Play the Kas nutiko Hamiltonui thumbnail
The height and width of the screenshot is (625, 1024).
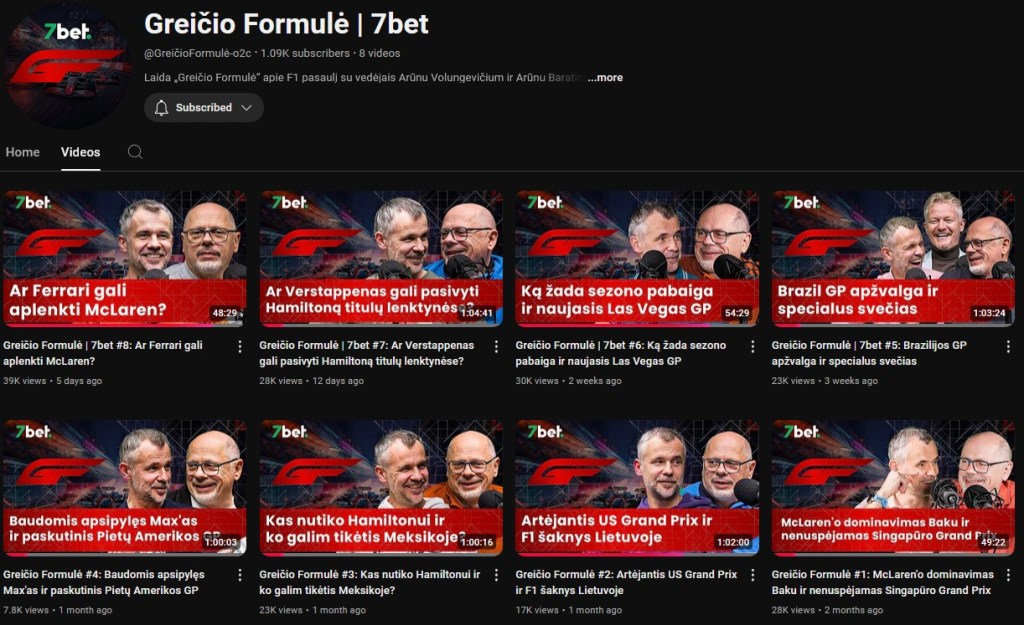381,487
